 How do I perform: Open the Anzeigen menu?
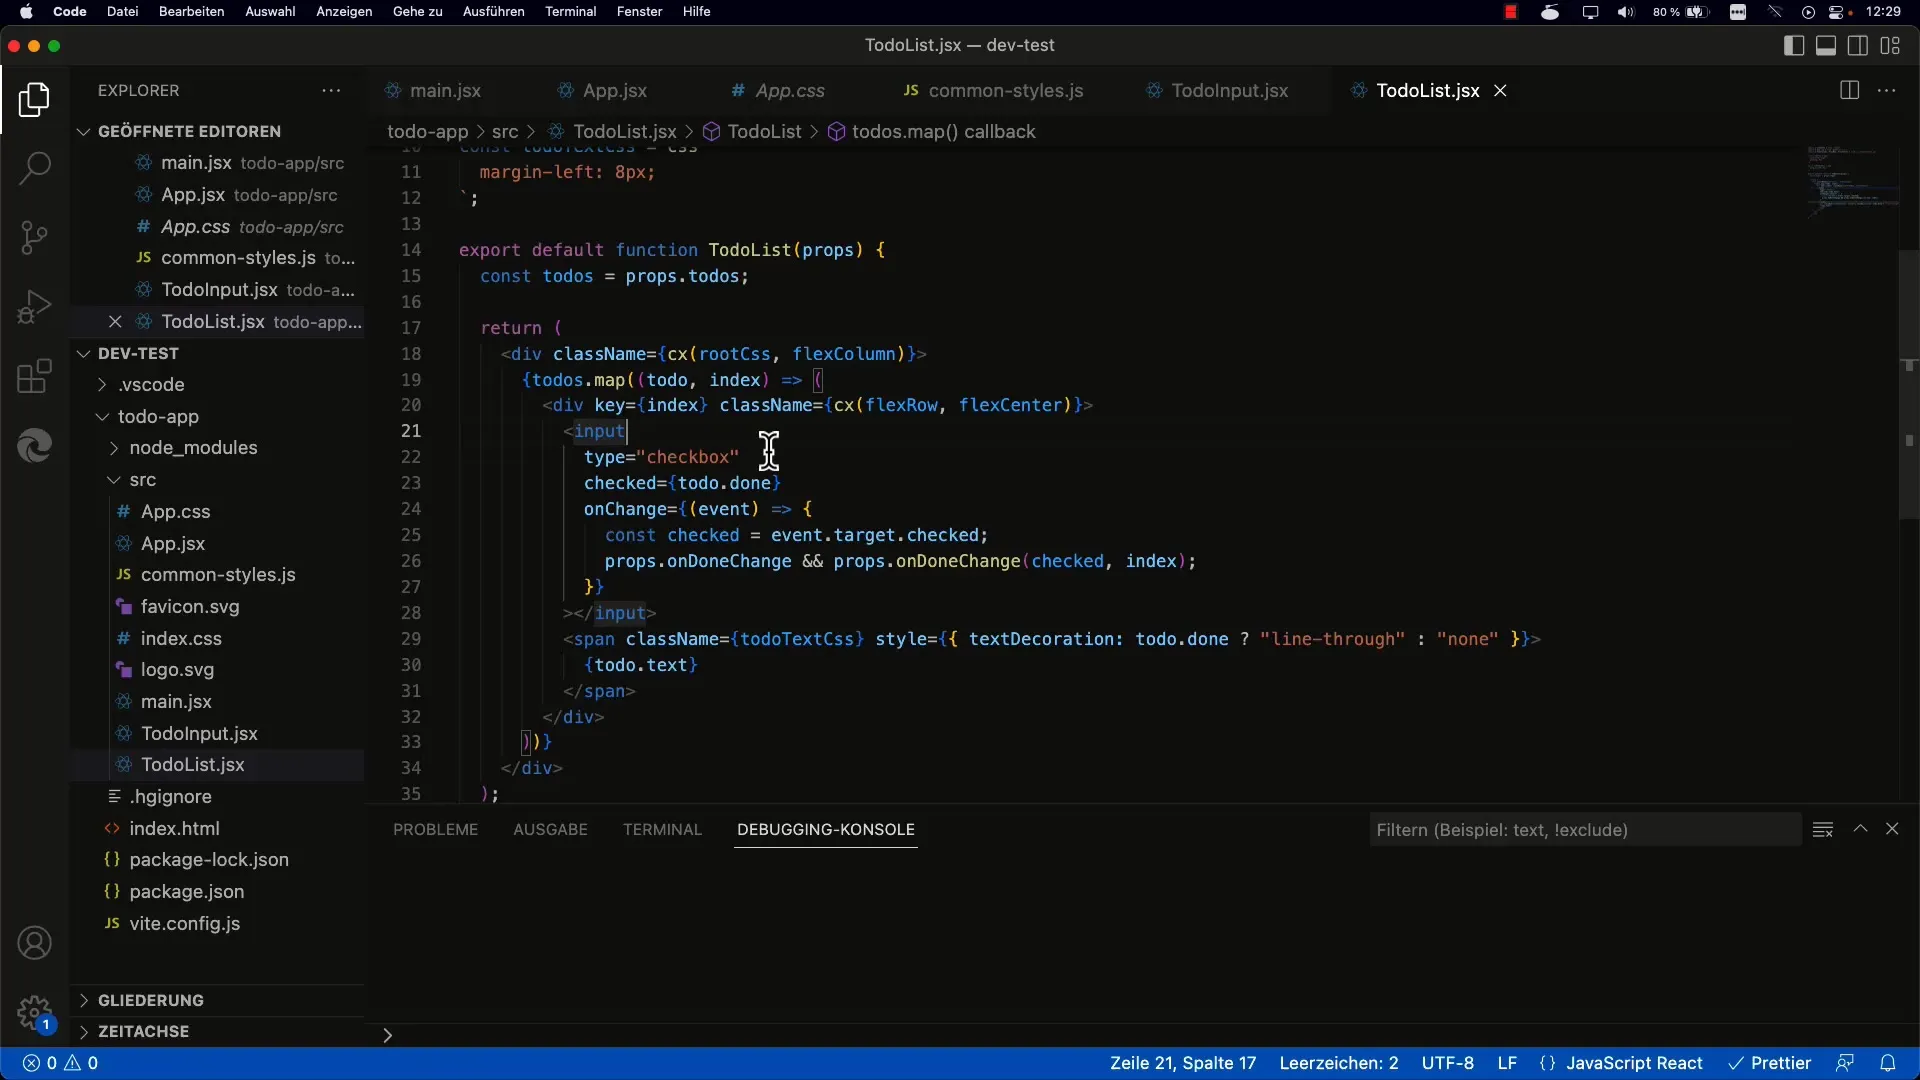click(344, 12)
